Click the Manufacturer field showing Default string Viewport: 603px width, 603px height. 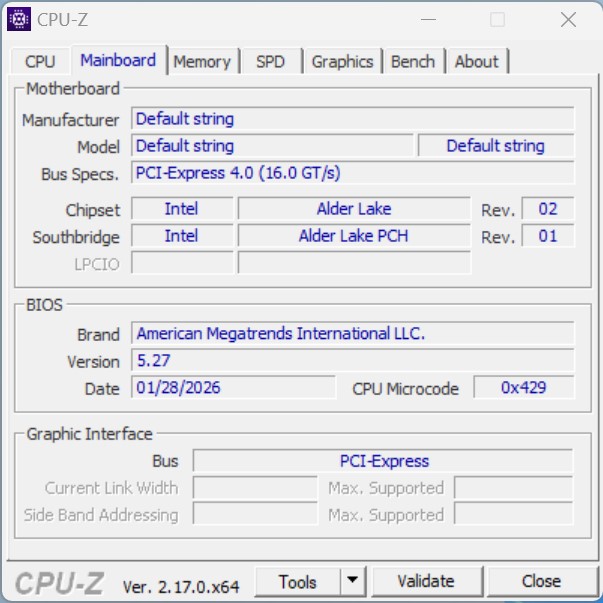pos(352,119)
